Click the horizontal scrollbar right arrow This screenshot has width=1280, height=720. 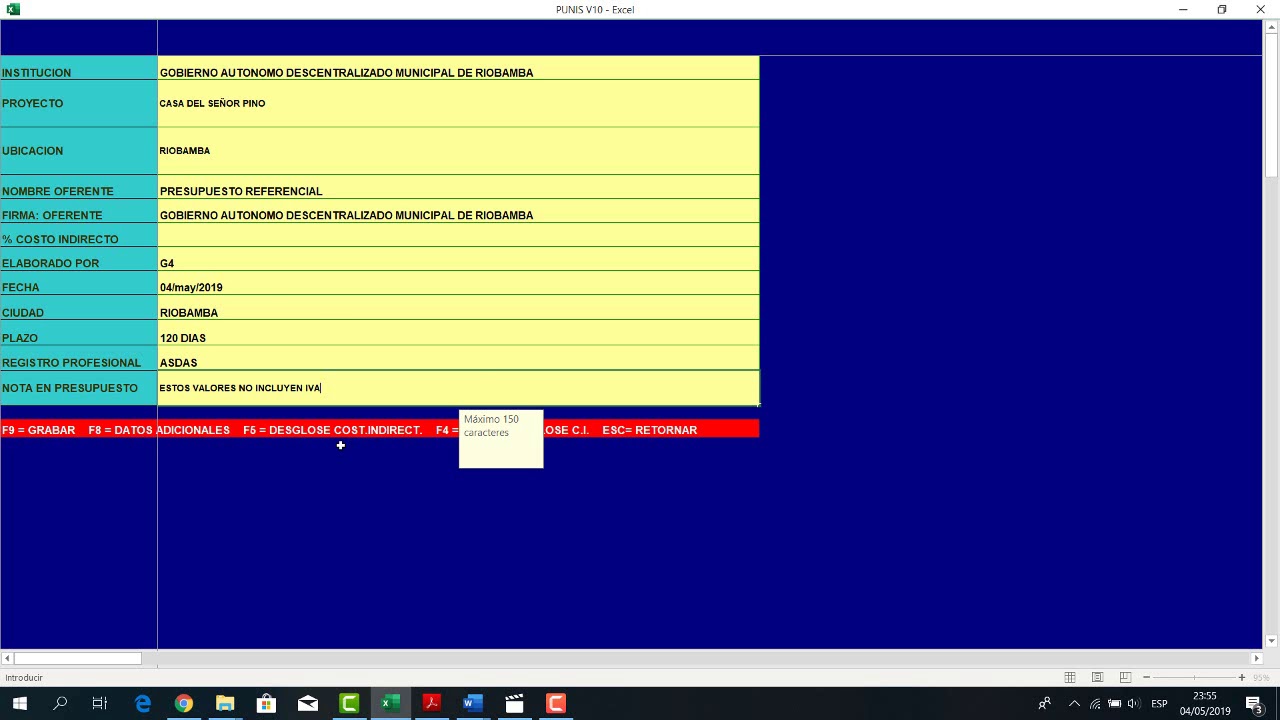(x=1256, y=658)
